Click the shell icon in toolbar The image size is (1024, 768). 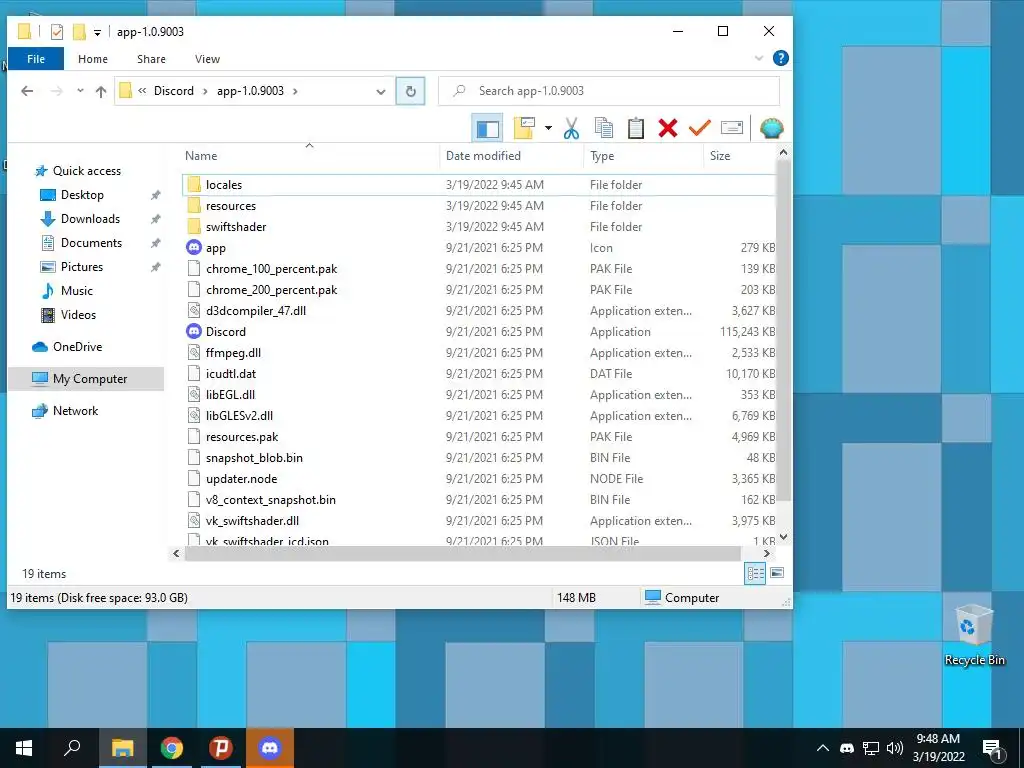(x=771, y=128)
